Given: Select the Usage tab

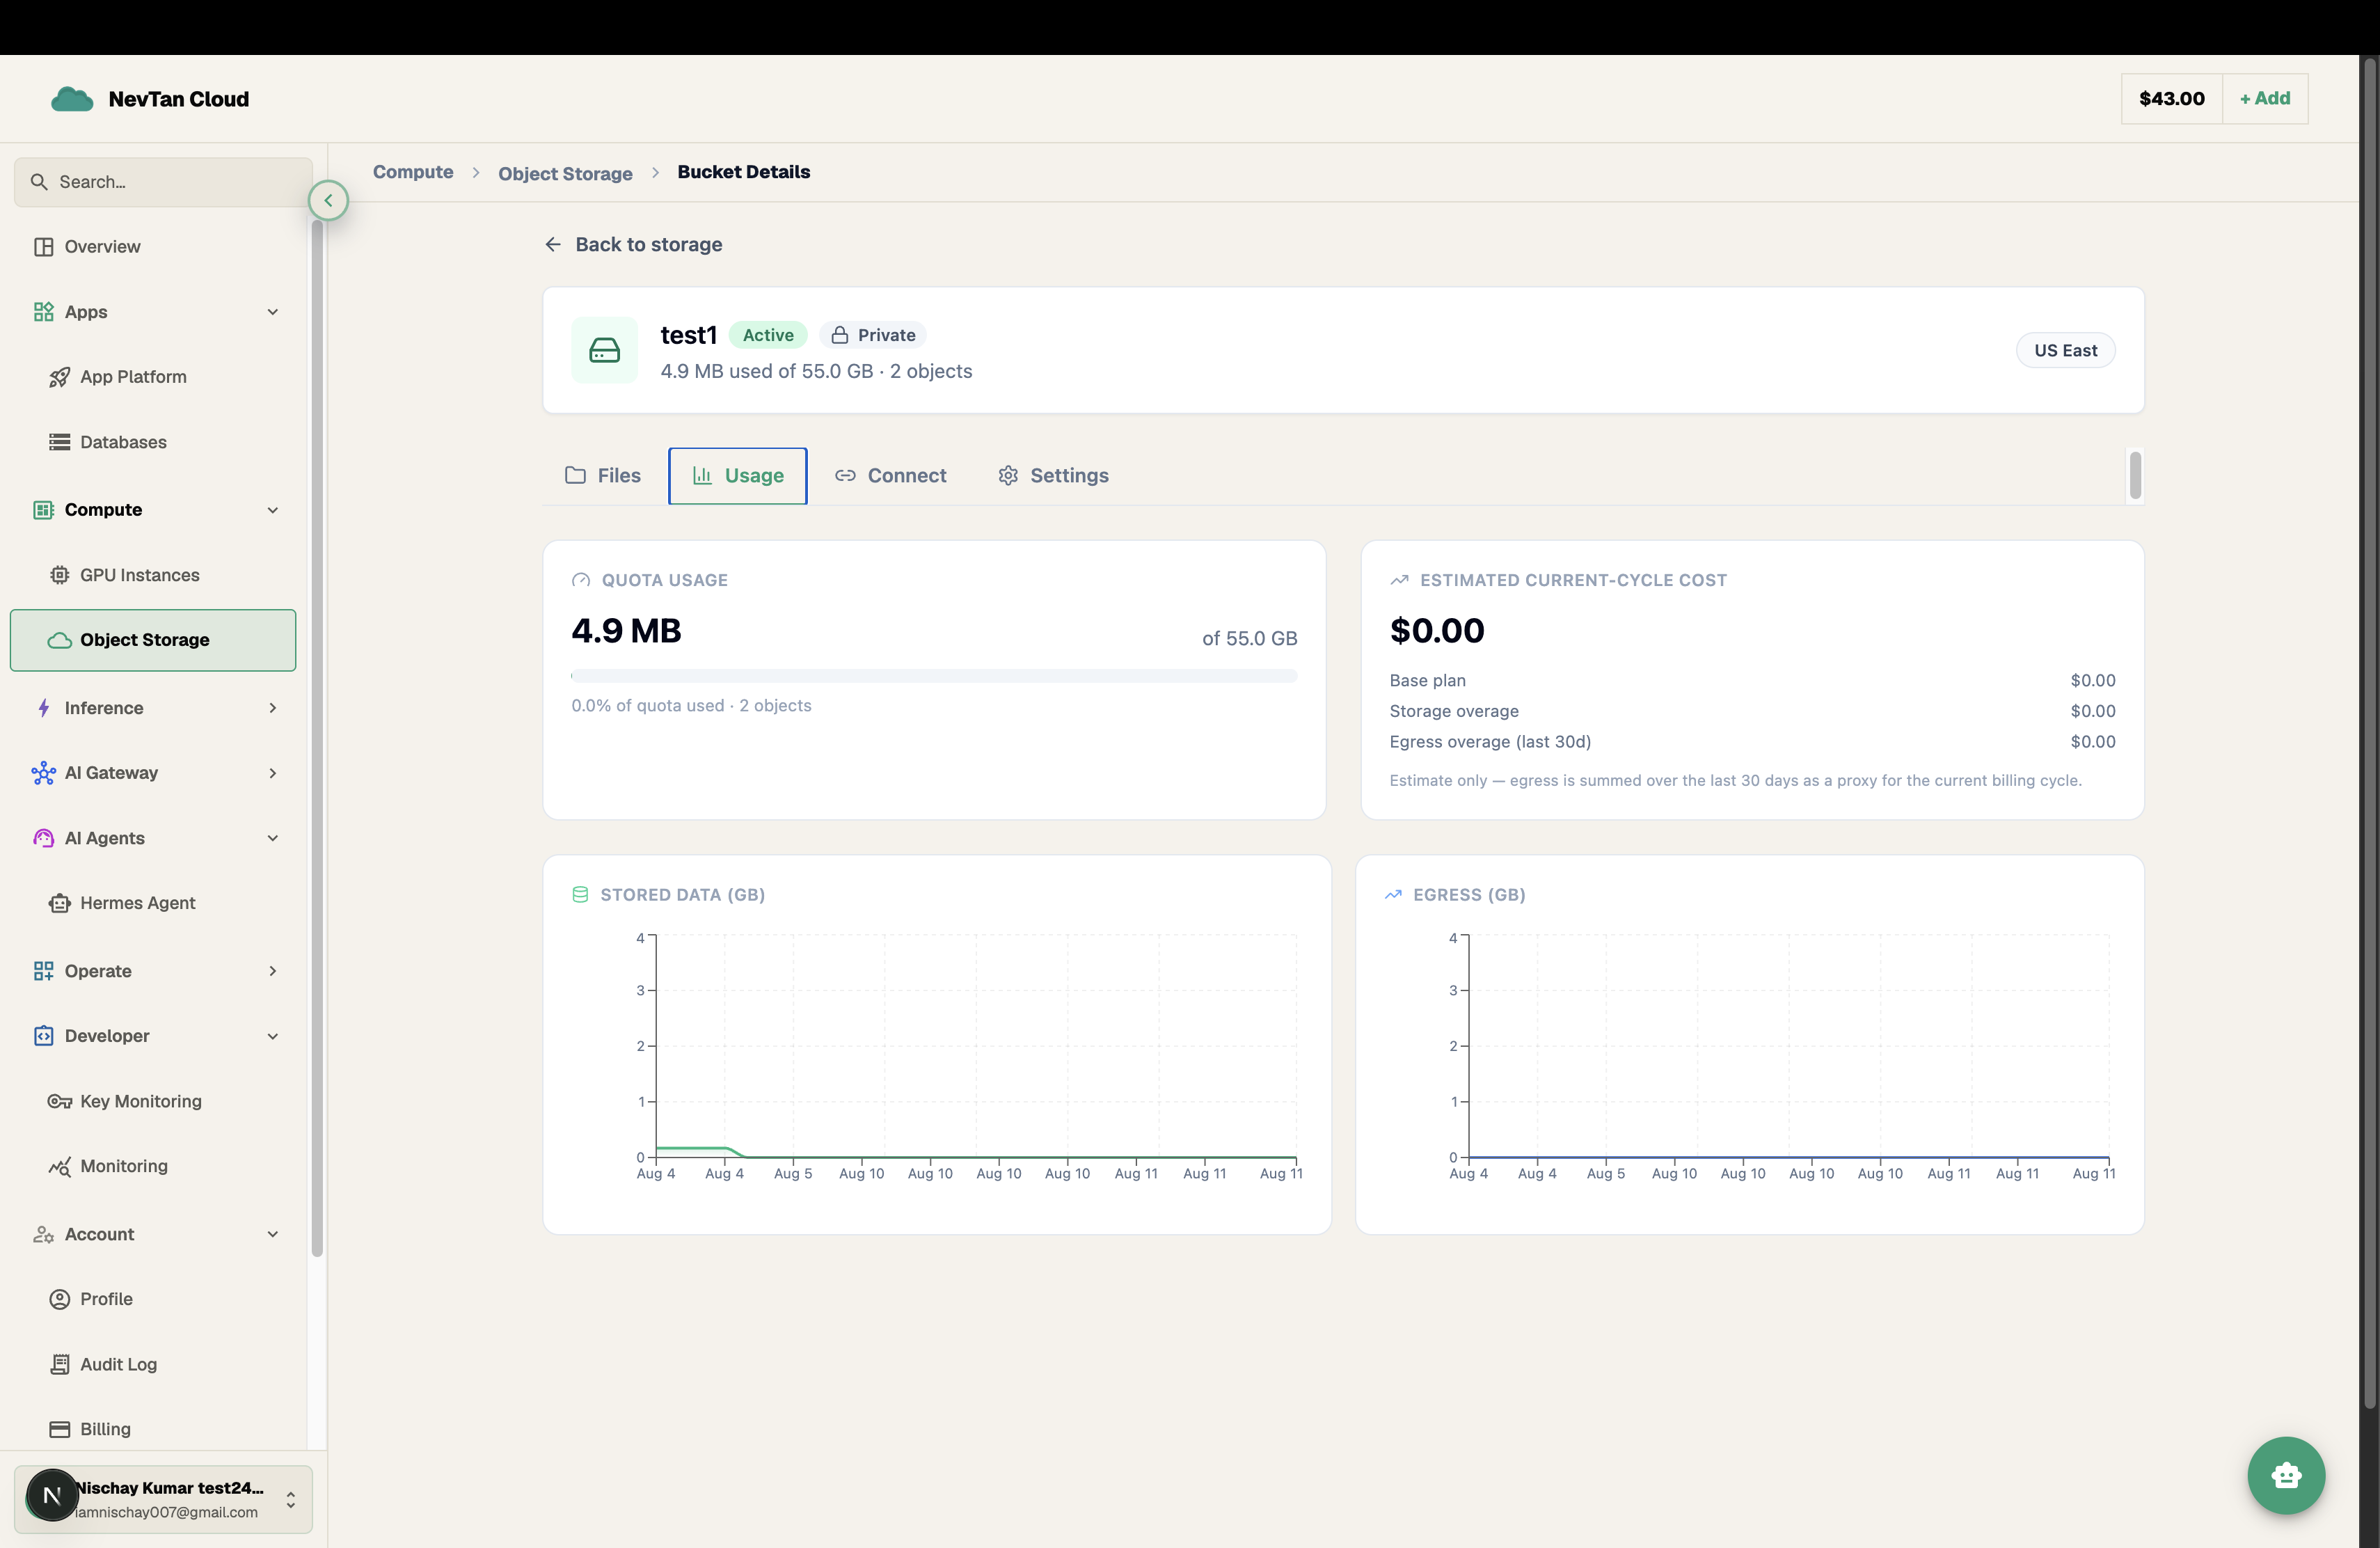Looking at the screenshot, I should 738,476.
